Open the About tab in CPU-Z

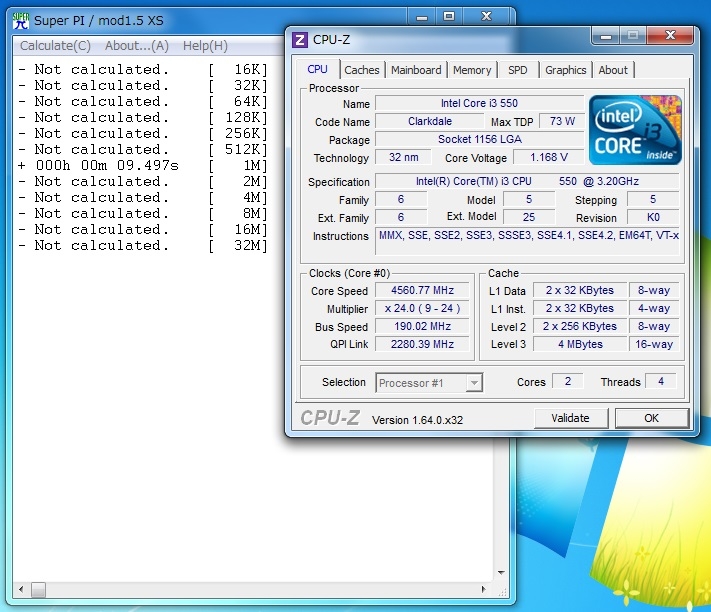pos(613,70)
